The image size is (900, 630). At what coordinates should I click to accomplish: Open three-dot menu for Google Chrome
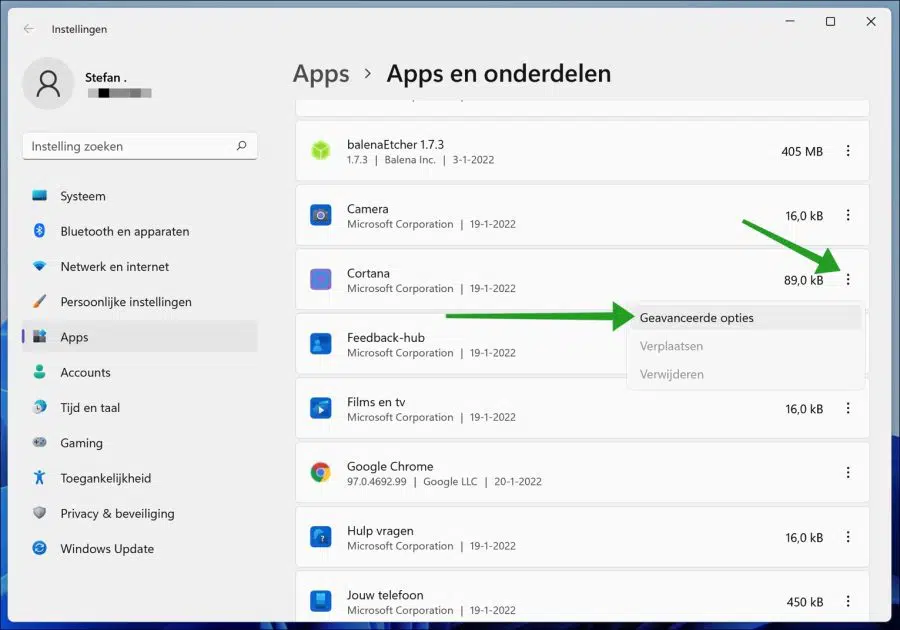tap(848, 473)
